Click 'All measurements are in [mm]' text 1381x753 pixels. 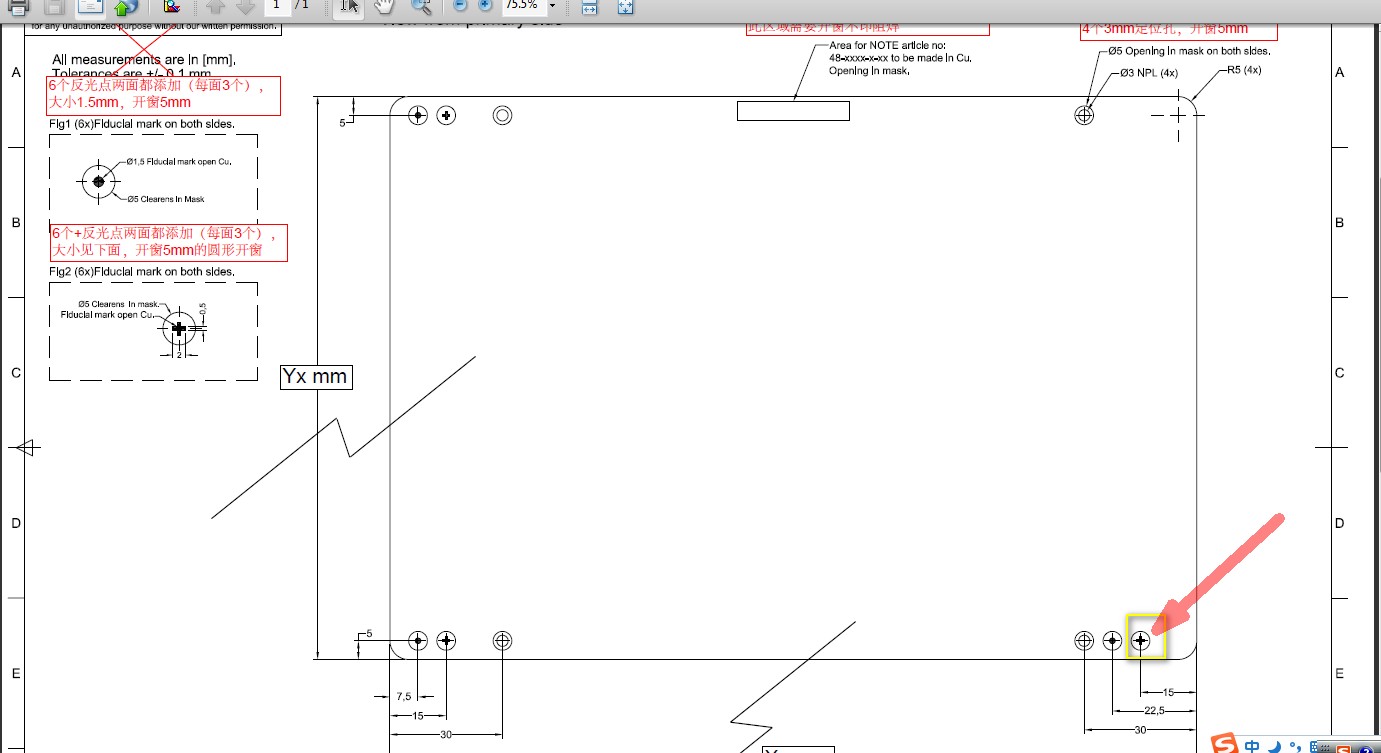[144, 60]
